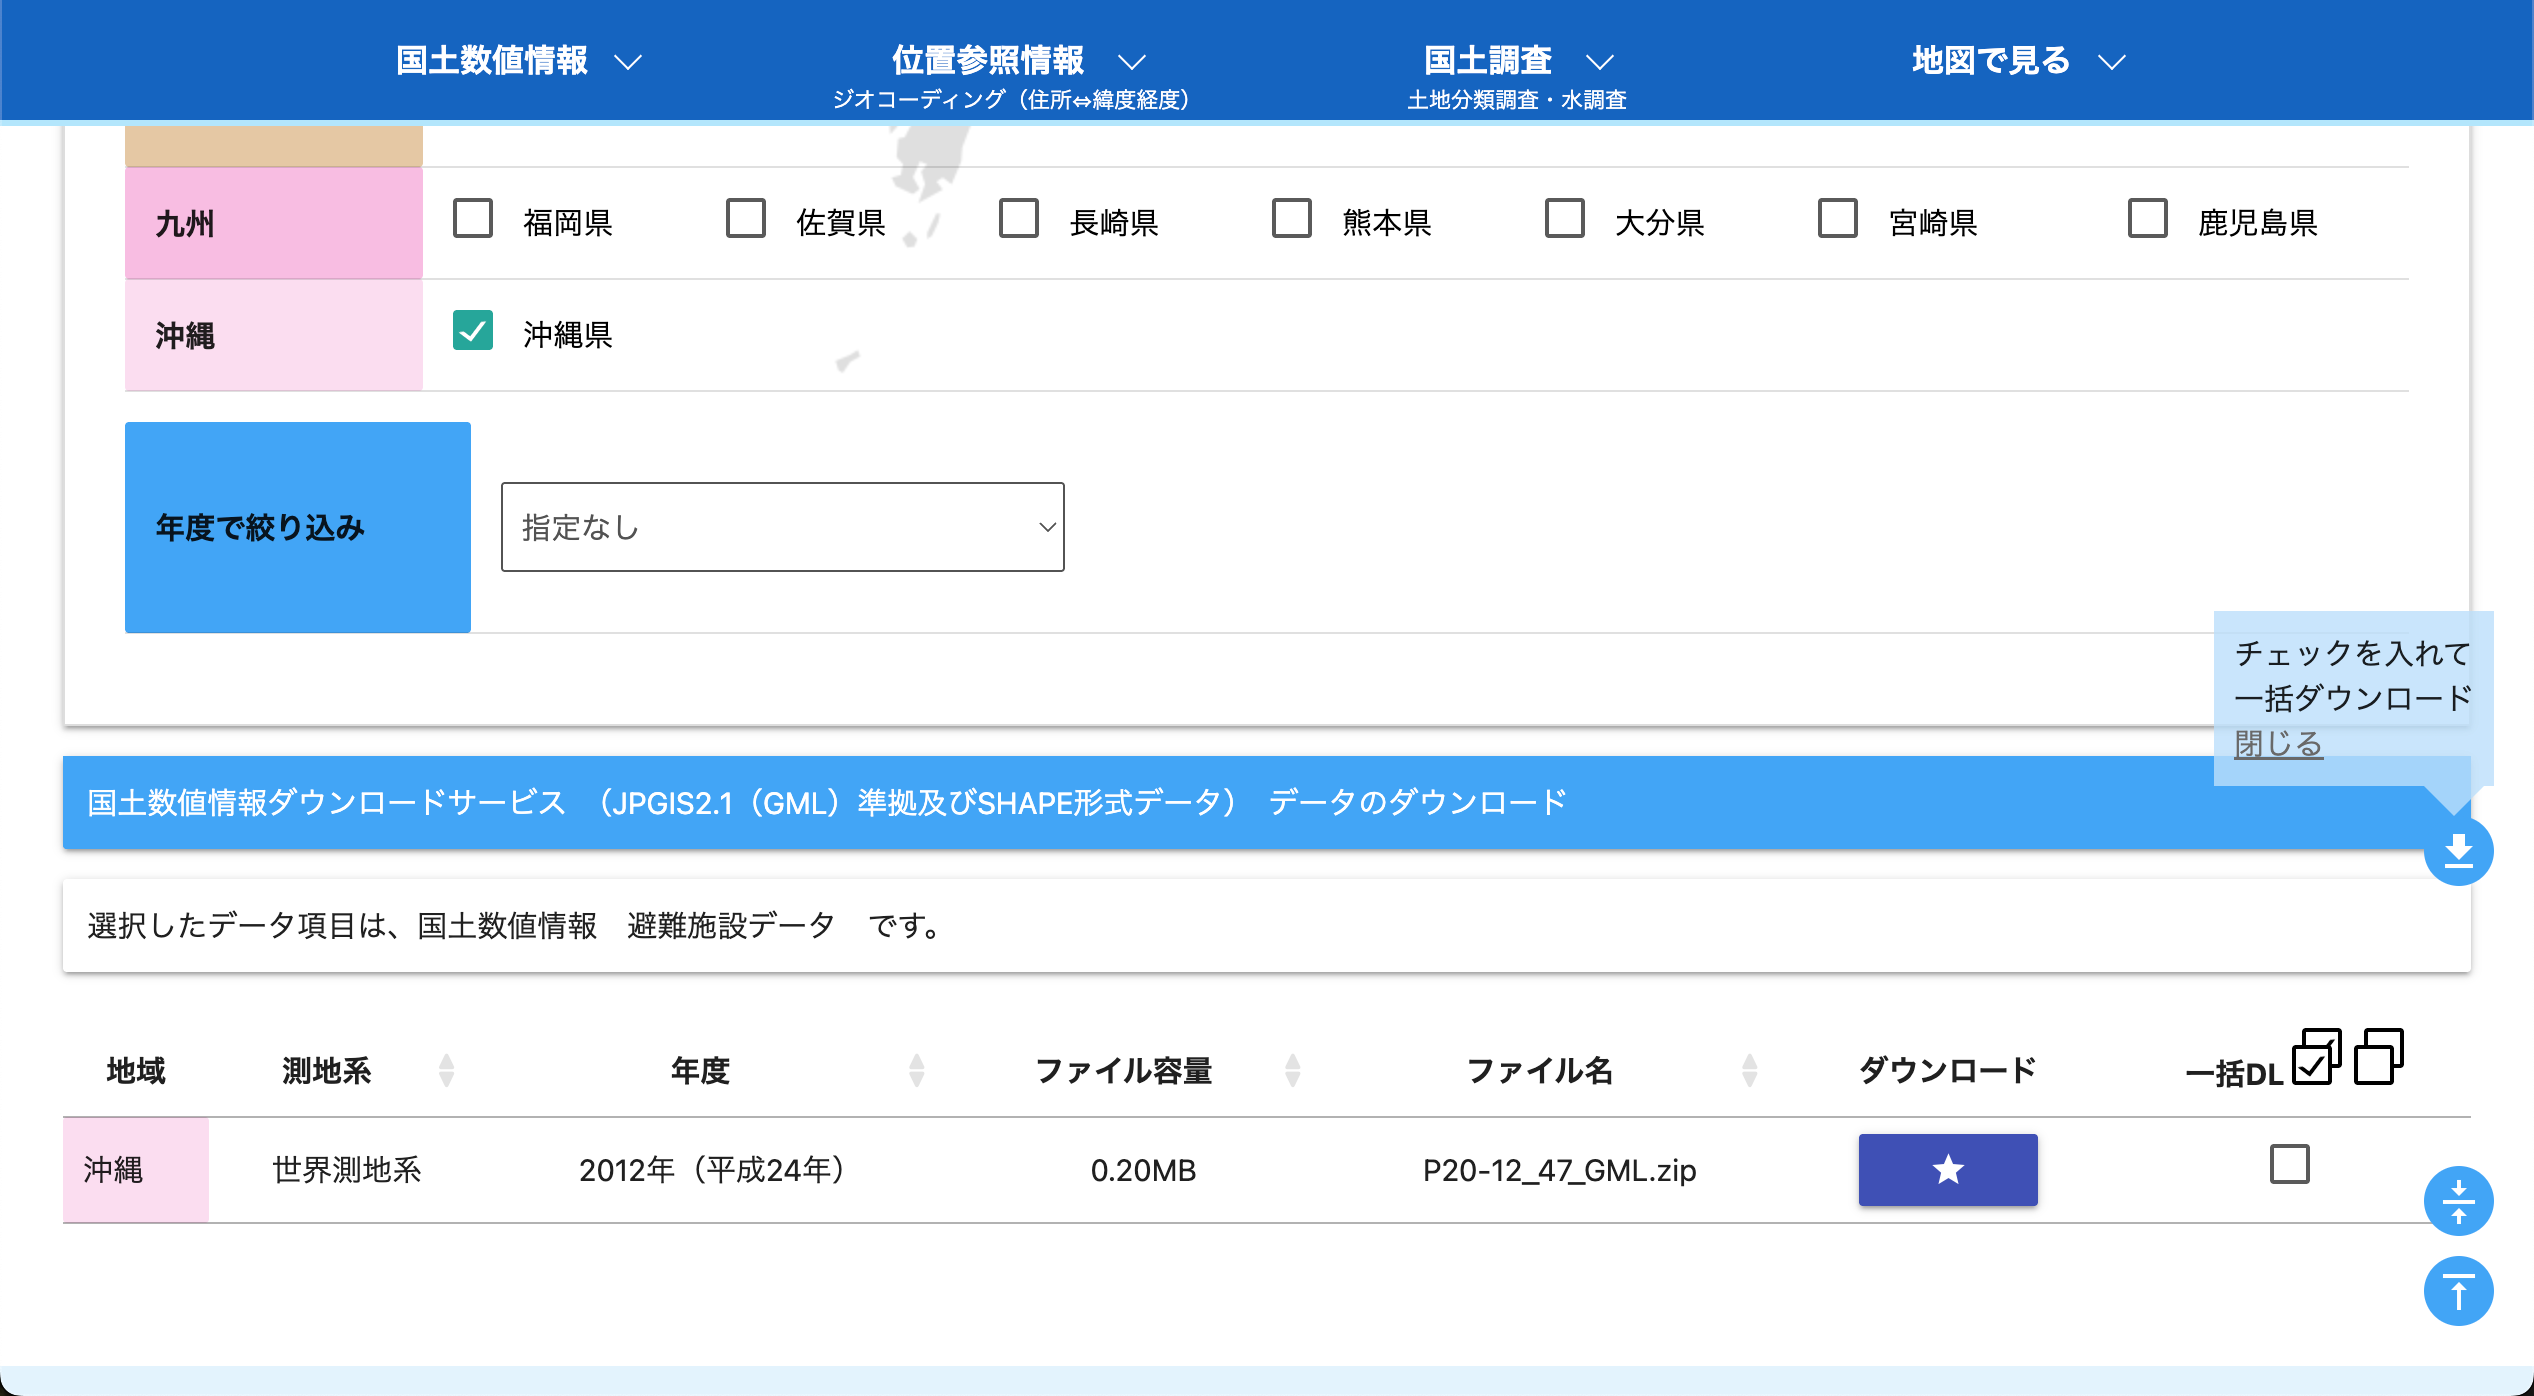This screenshot has width=2534, height=1396.
Task: Click the floating bulk download arrow icon
Action: pos(2458,851)
